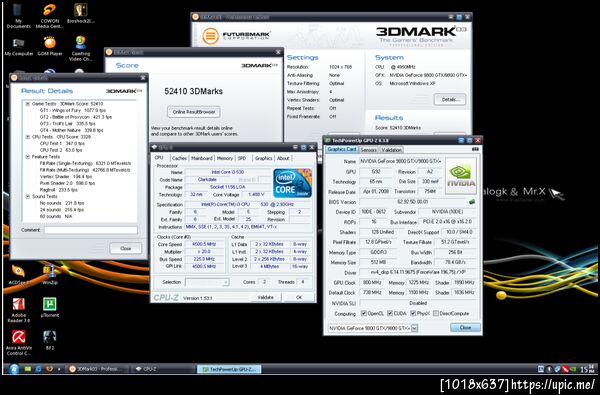This screenshot has height=395, width=600.
Task: Toggle the PhysX checkbox in GPU-Z
Action: tap(413, 313)
